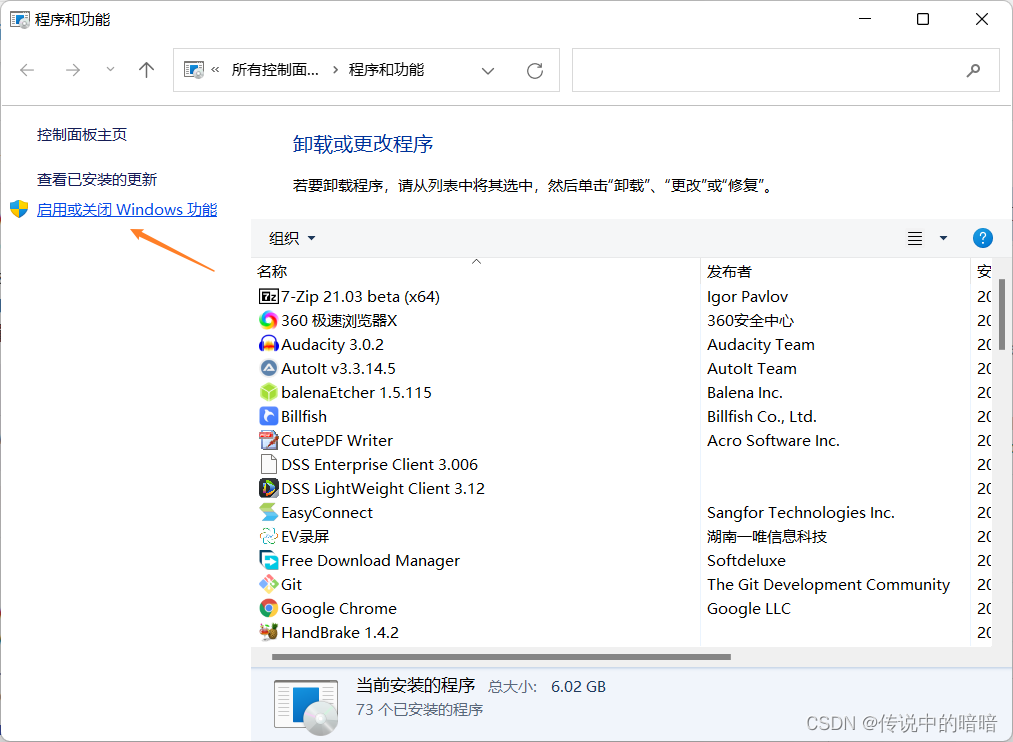The height and width of the screenshot is (742, 1013).
Task: Click the Audacity headphones icon
Action: click(268, 344)
